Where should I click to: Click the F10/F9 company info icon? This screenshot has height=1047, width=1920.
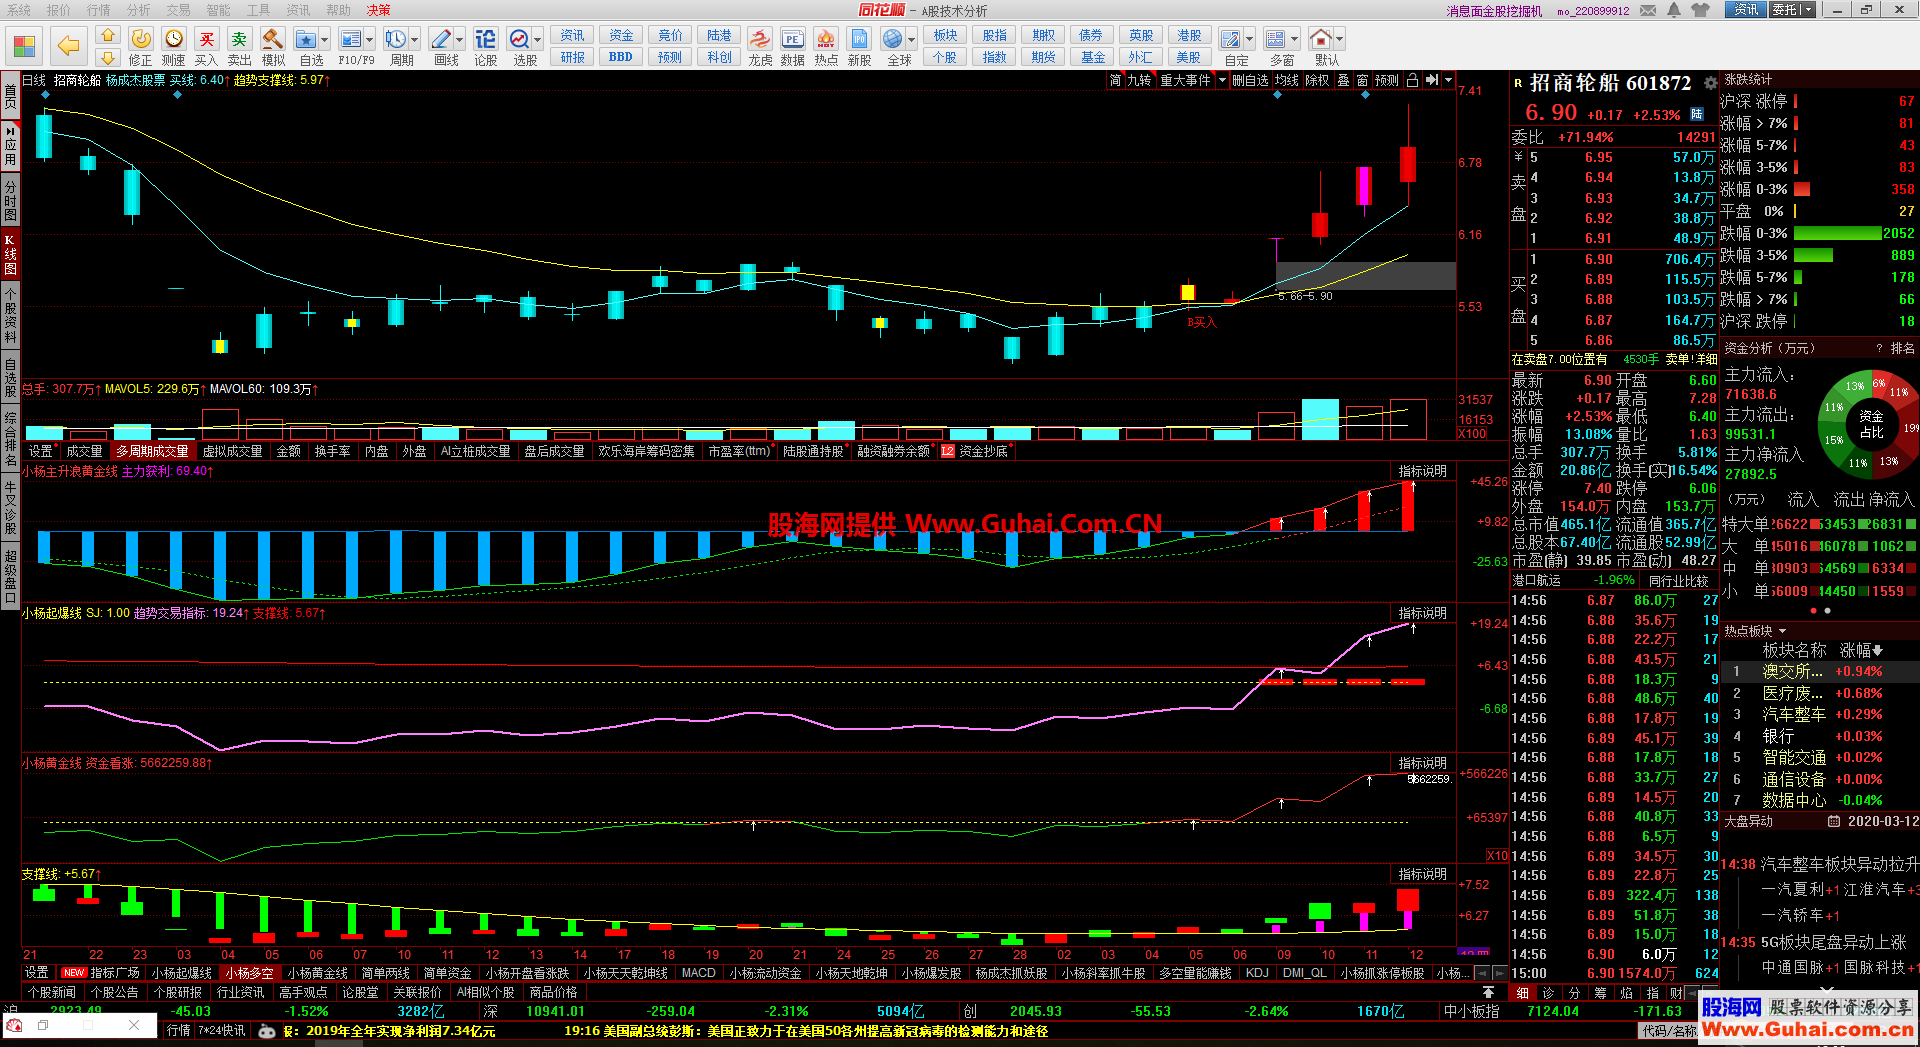(351, 39)
